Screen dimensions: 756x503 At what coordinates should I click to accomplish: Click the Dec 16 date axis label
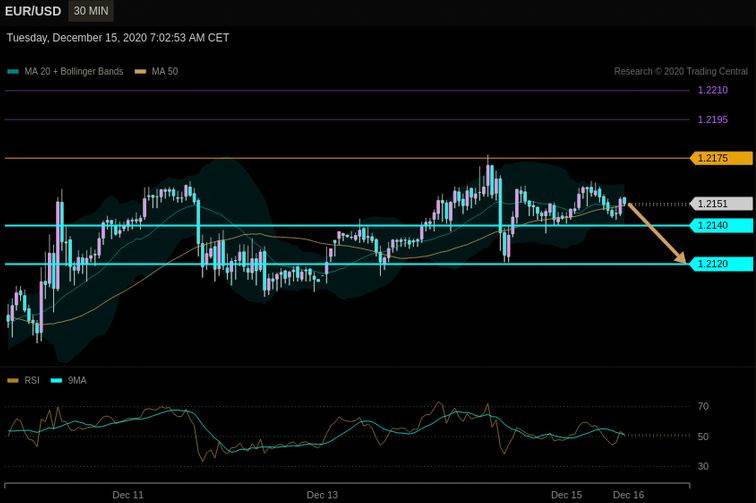tap(628, 495)
